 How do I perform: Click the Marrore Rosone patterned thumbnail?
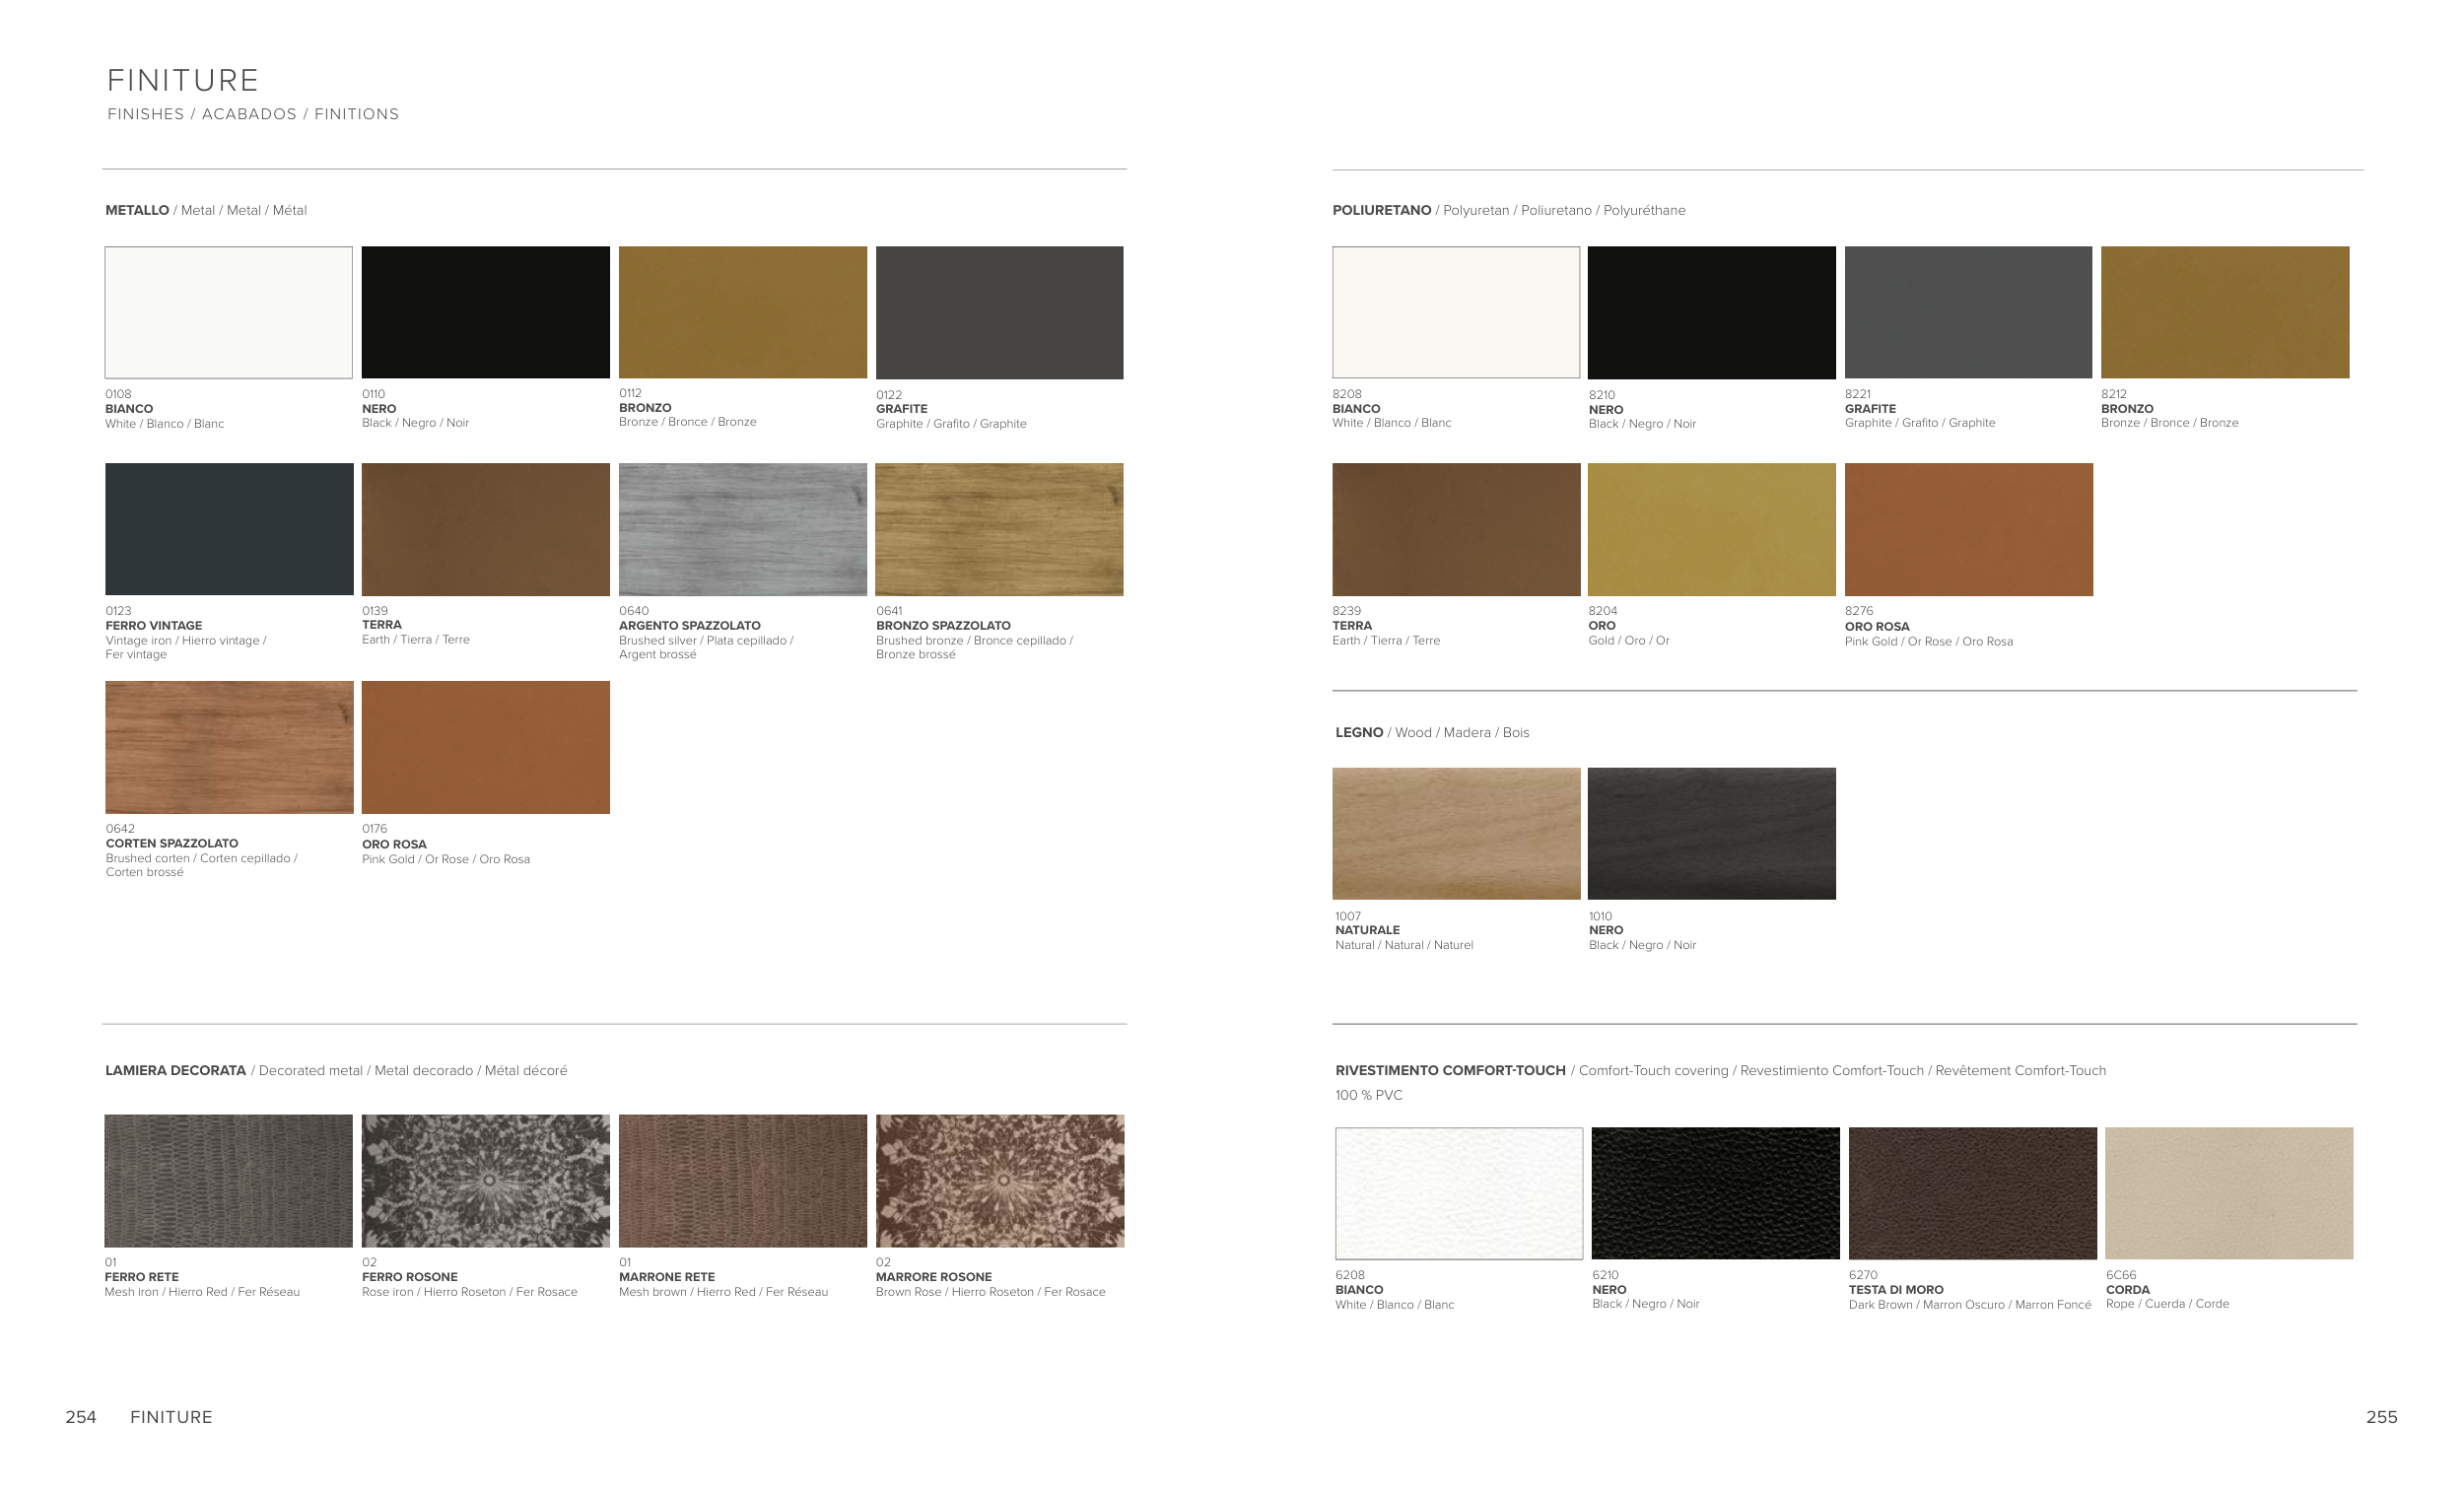pyautogui.click(x=999, y=1180)
